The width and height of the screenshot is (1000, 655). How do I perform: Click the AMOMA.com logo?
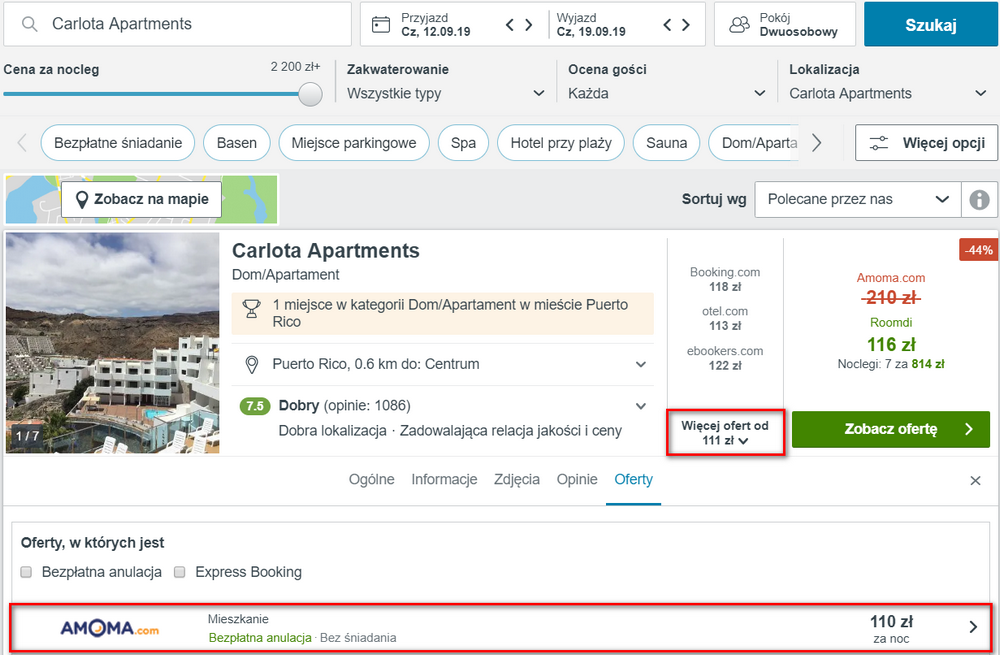[x=110, y=628]
